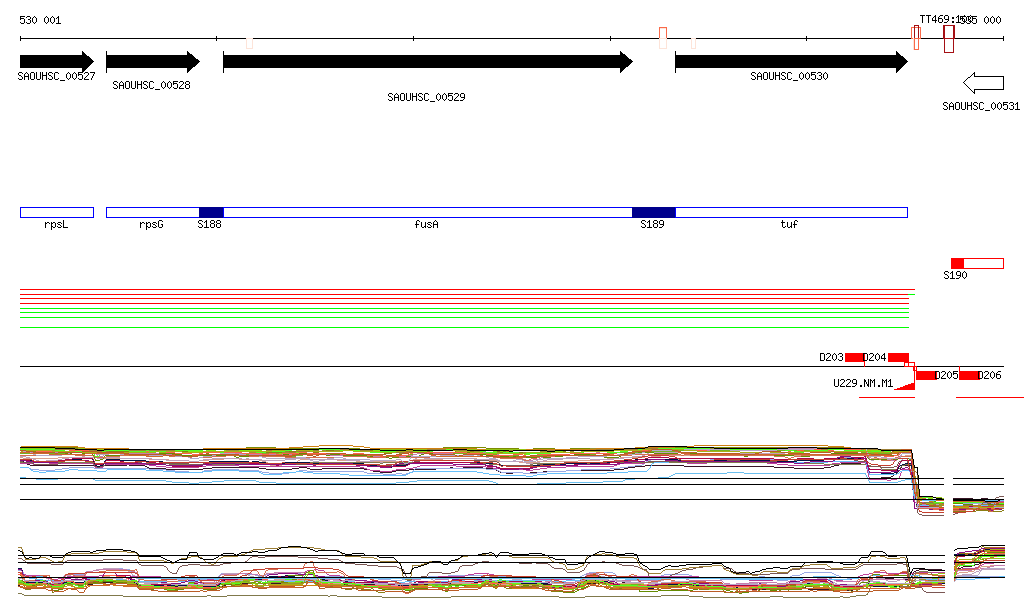Viewport: 1024px width, 611px height.
Task: Click the fusA gene label
Action: (427, 225)
